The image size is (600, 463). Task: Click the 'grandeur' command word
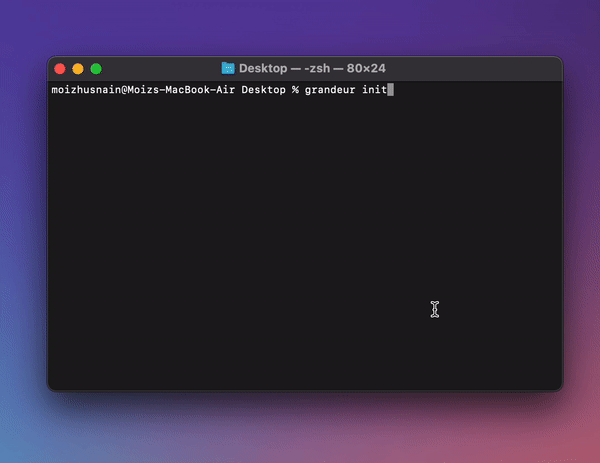[x=330, y=90]
